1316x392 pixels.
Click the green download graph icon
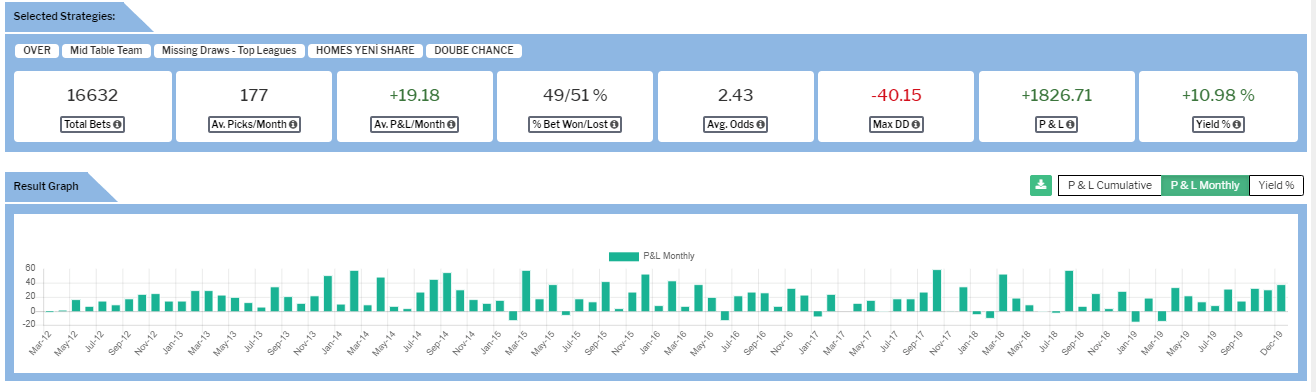click(x=1041, y=185)
